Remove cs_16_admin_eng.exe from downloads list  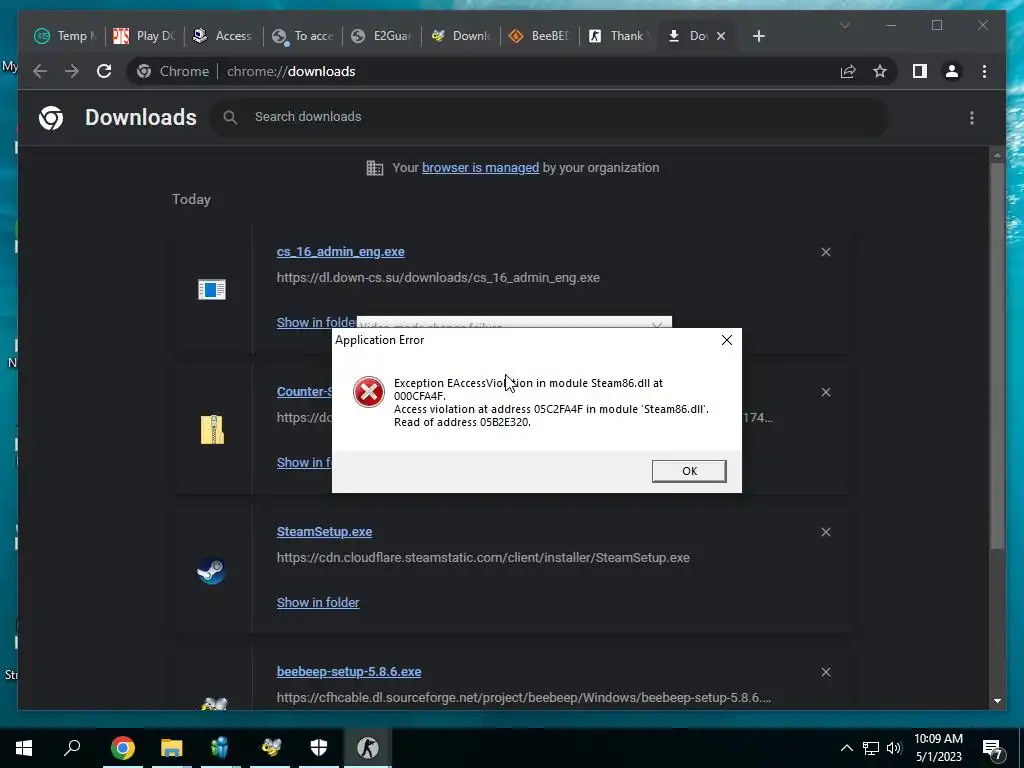[826, 252]
